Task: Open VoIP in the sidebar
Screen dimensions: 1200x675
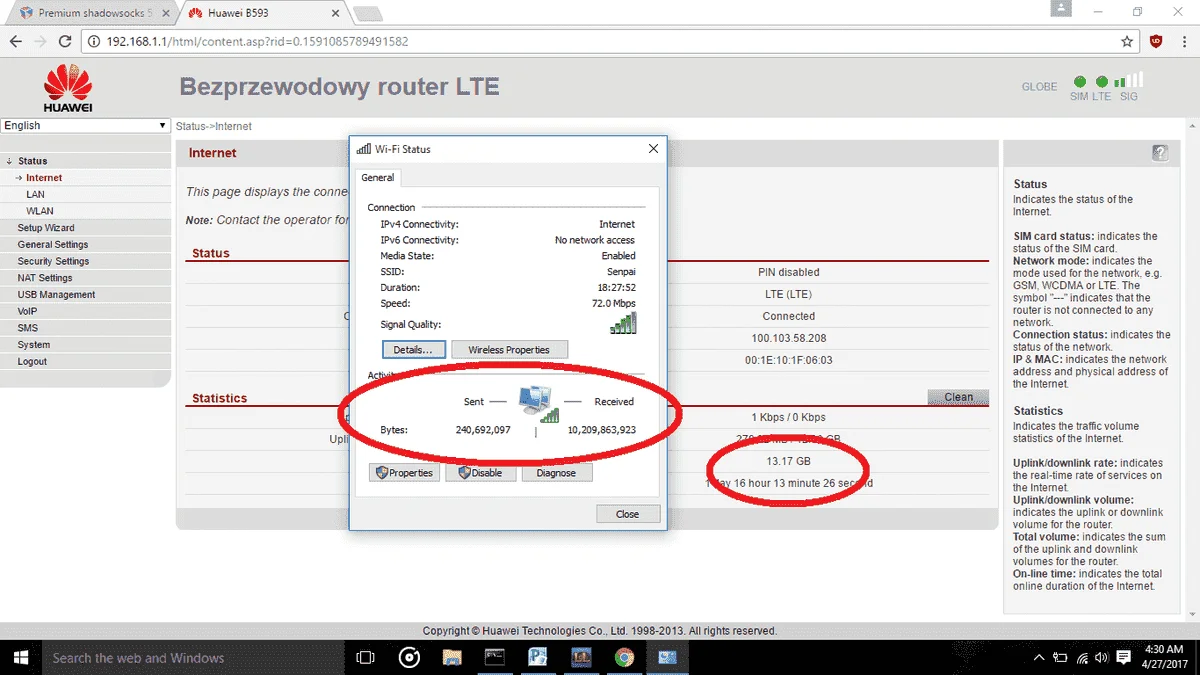Action: (27, 312)
